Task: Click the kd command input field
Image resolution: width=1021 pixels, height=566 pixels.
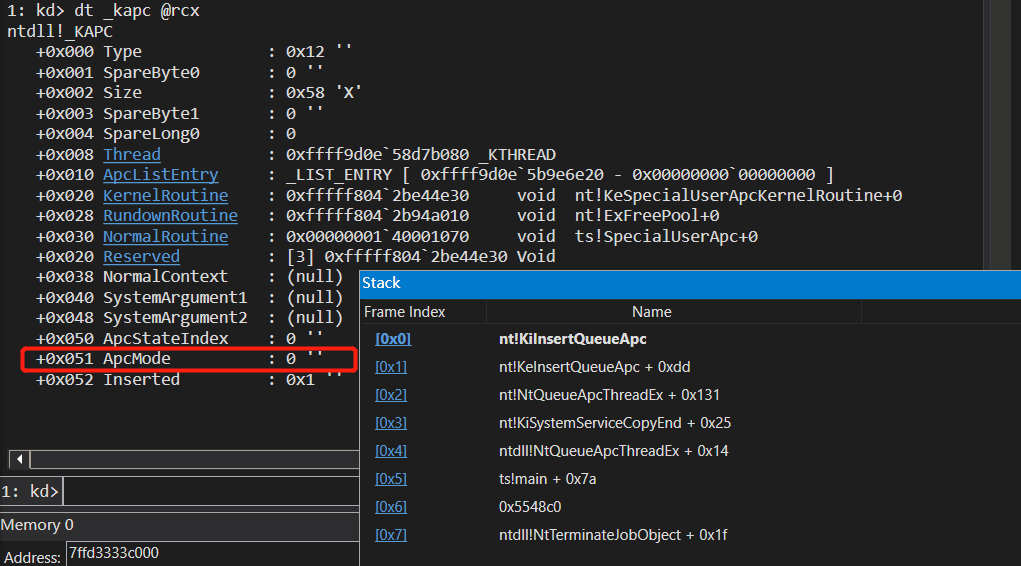Action: pos(211,491)
